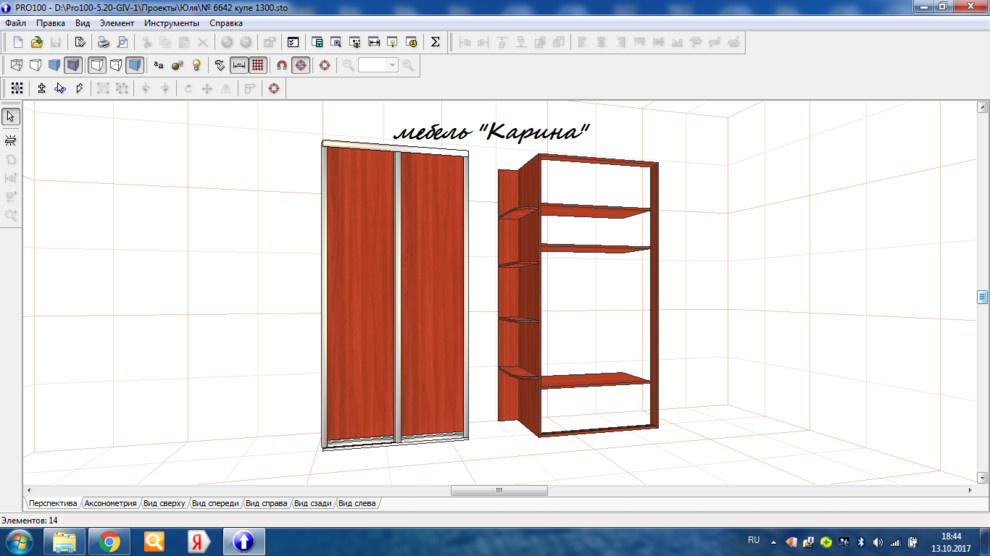
Task: Click the Print icon in the toolbar
Action: pos(102,42)
